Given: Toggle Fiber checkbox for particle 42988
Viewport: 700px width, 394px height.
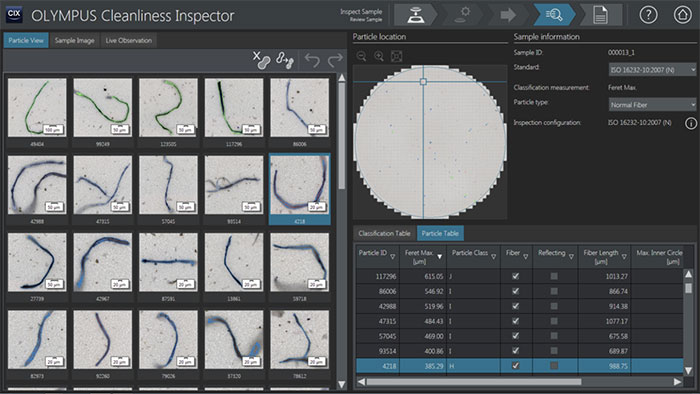Looking at the screenshot, I should pyautogui.click(x=516, y=306).
